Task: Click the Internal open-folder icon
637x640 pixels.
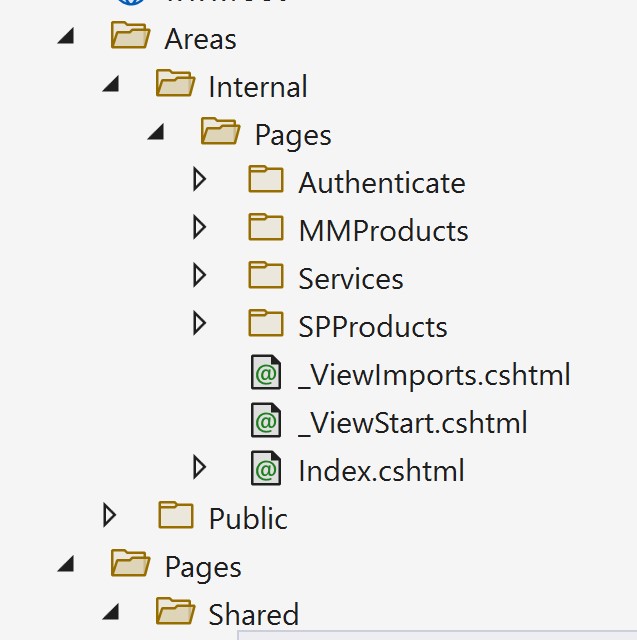Action: point(175,83)
